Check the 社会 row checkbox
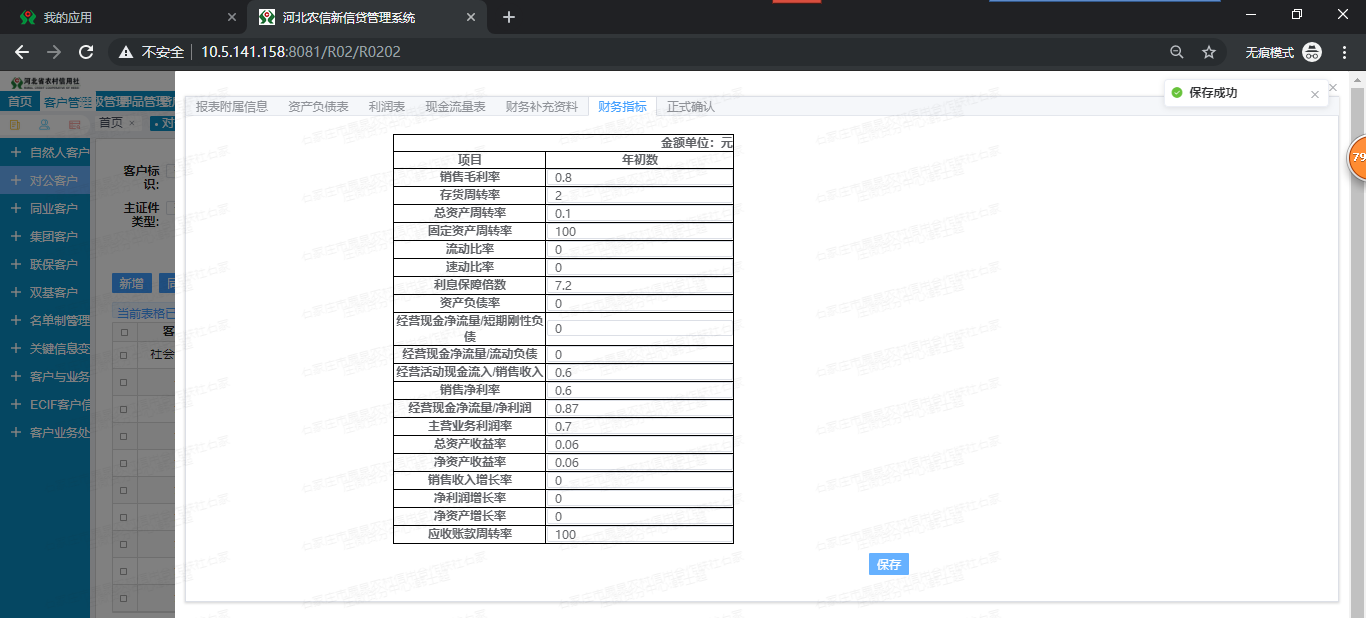Image resolution: width=1366 pixels, height=618 pixels. [x=123, y=354]
